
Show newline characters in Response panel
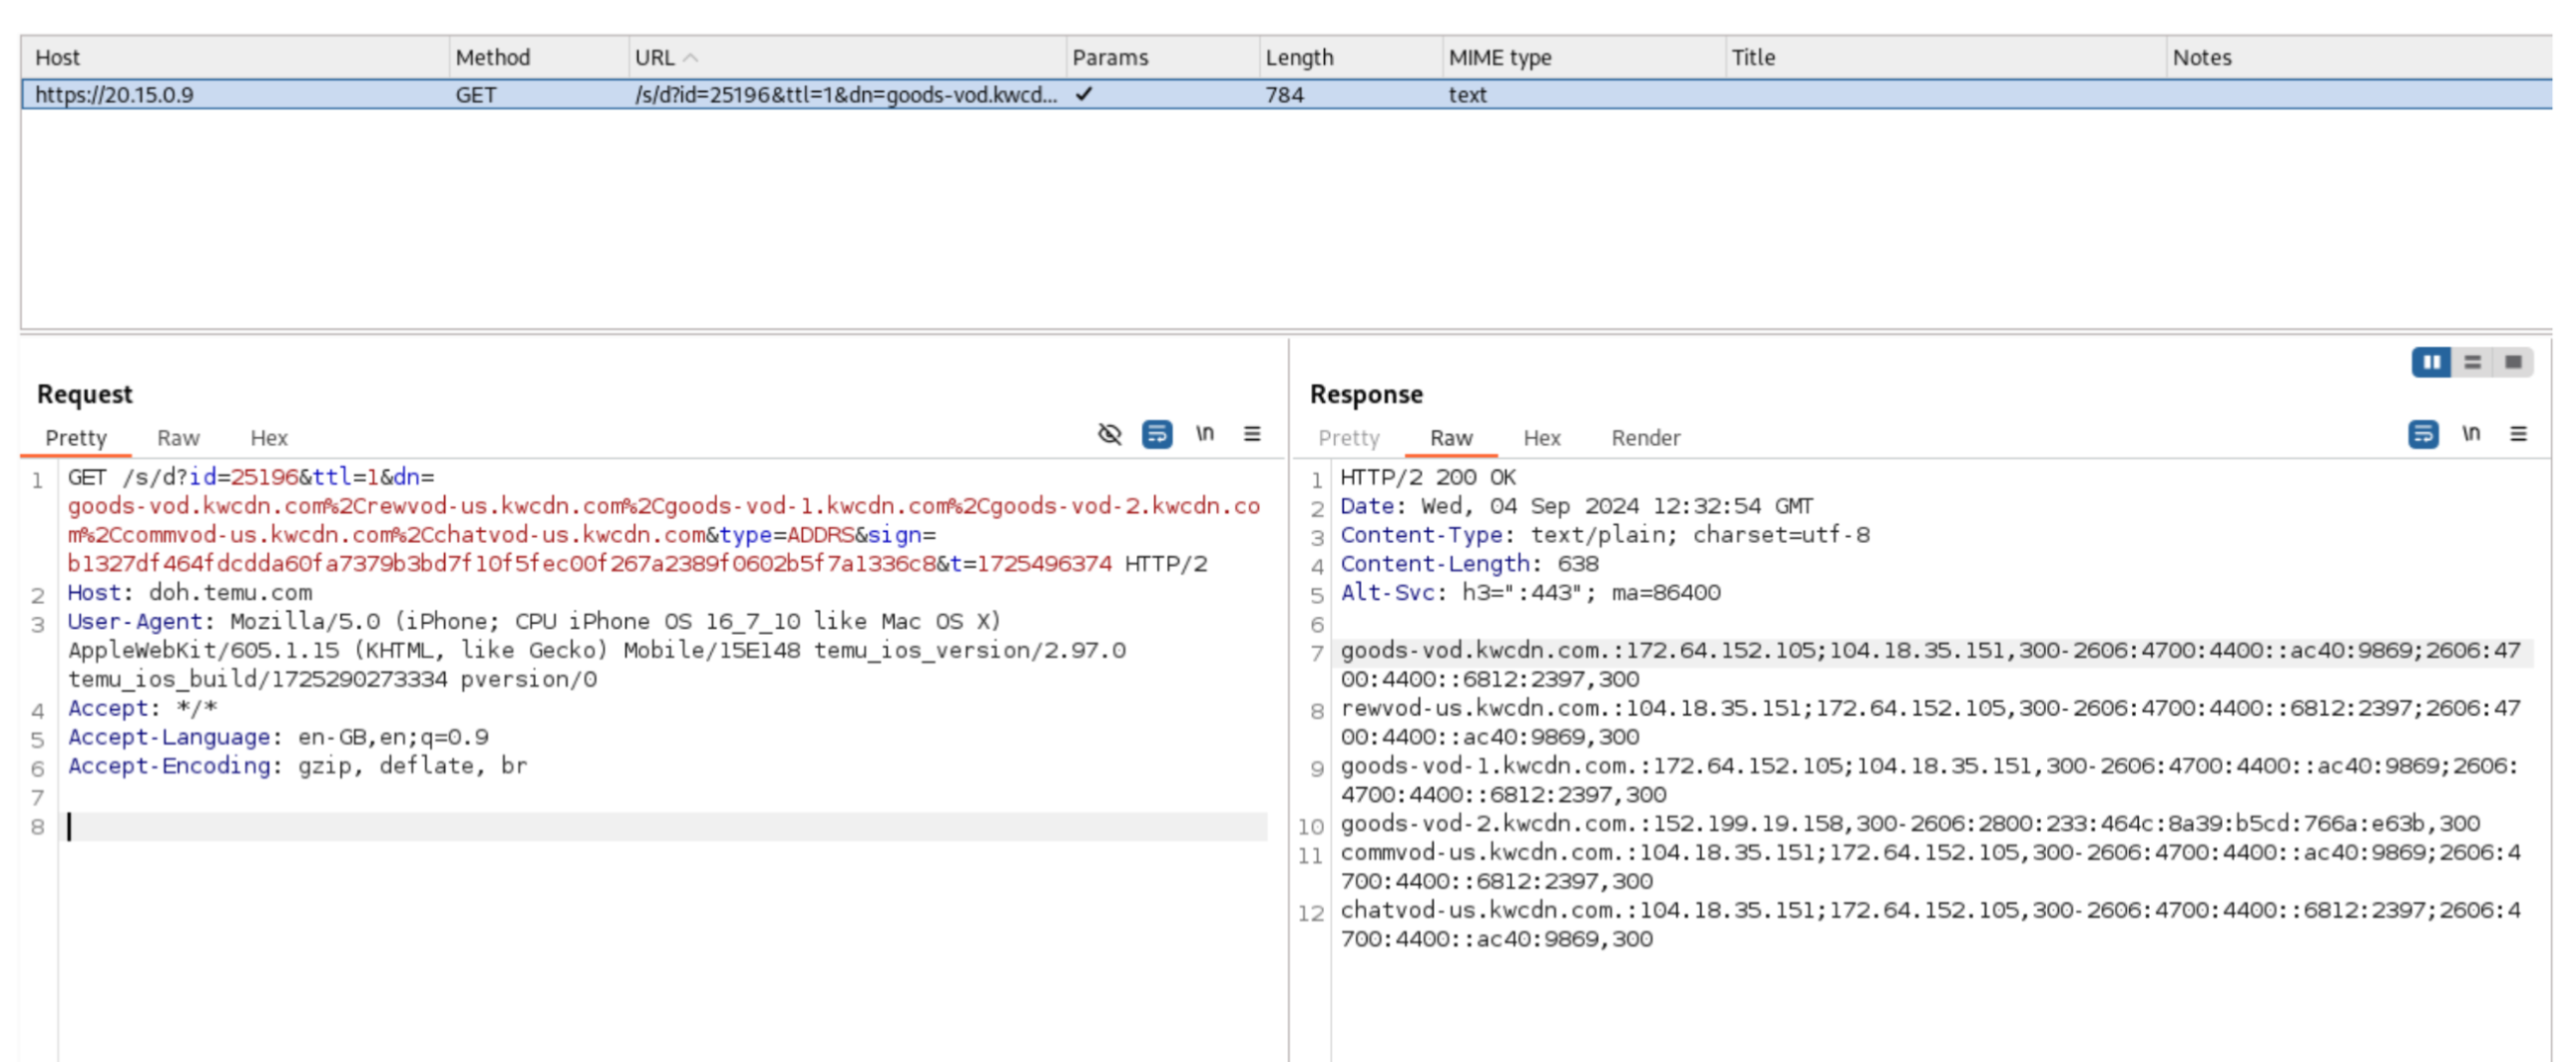pos(2471,434)
